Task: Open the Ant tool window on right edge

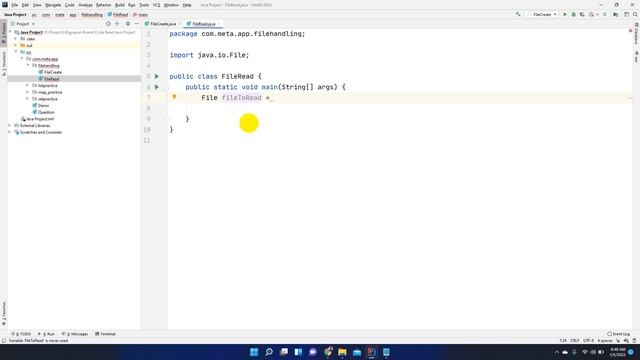Action: (636, 57)
